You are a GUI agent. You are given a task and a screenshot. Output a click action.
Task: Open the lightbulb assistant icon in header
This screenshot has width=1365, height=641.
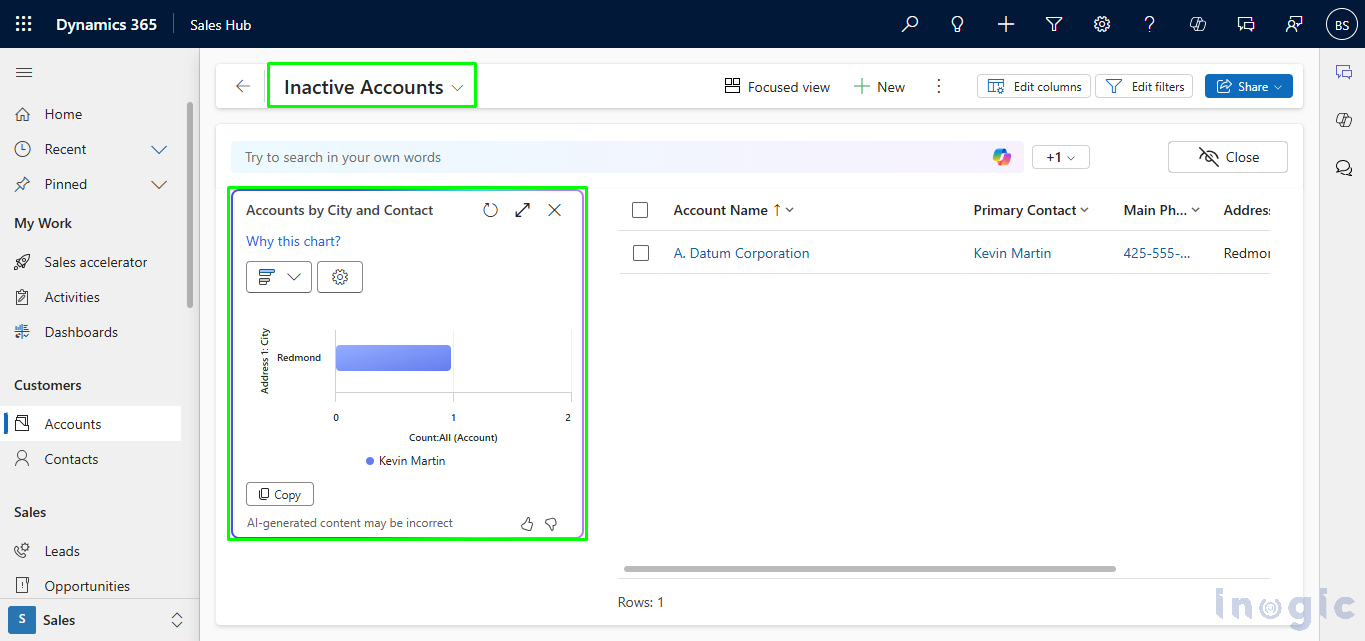(958, 24)
